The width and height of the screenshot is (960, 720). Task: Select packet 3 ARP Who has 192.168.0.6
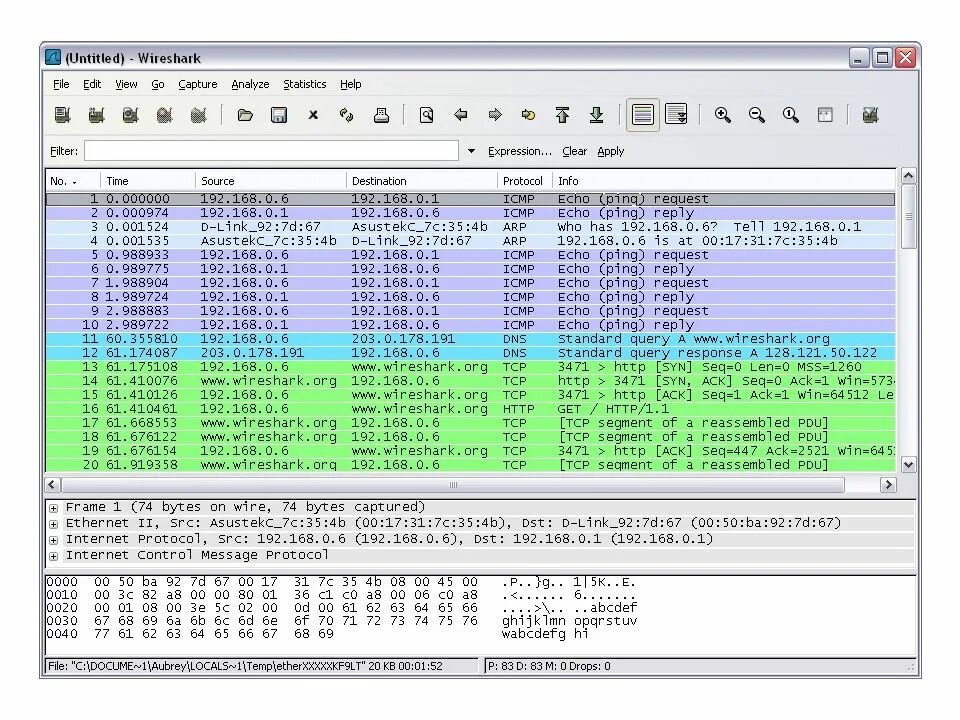point(471,227)
